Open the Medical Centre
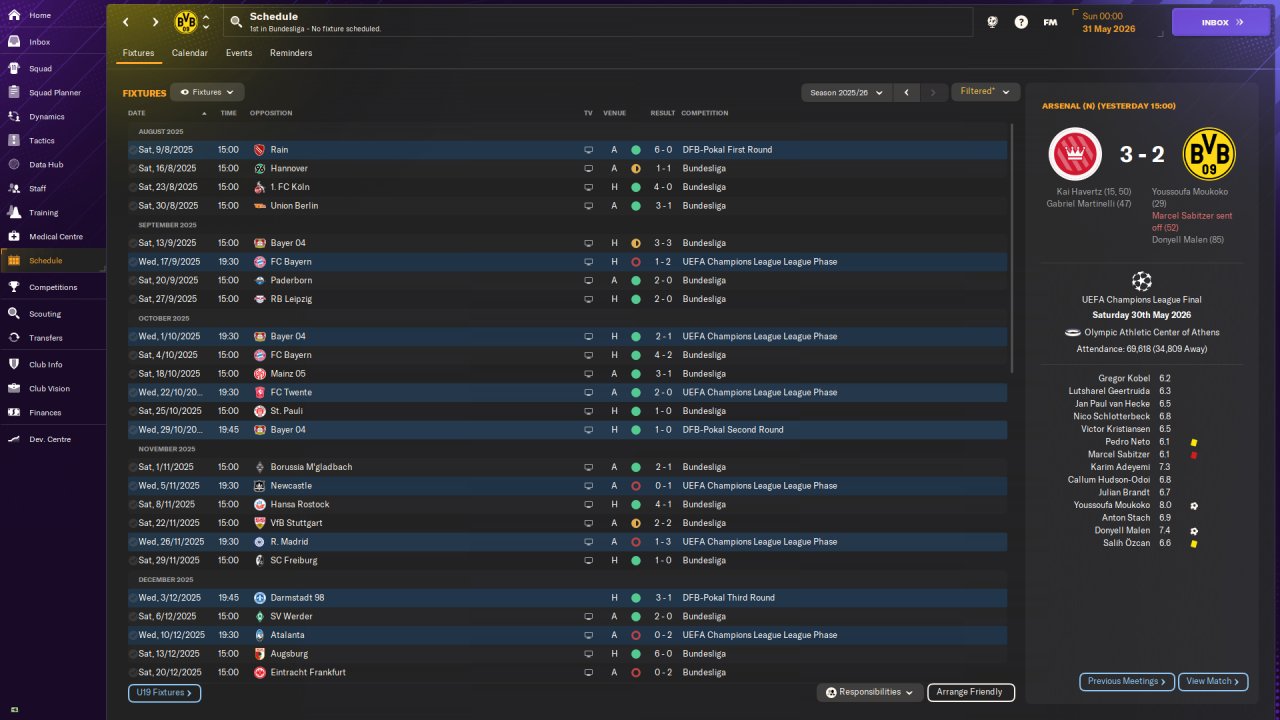 [x=53, y=237]
